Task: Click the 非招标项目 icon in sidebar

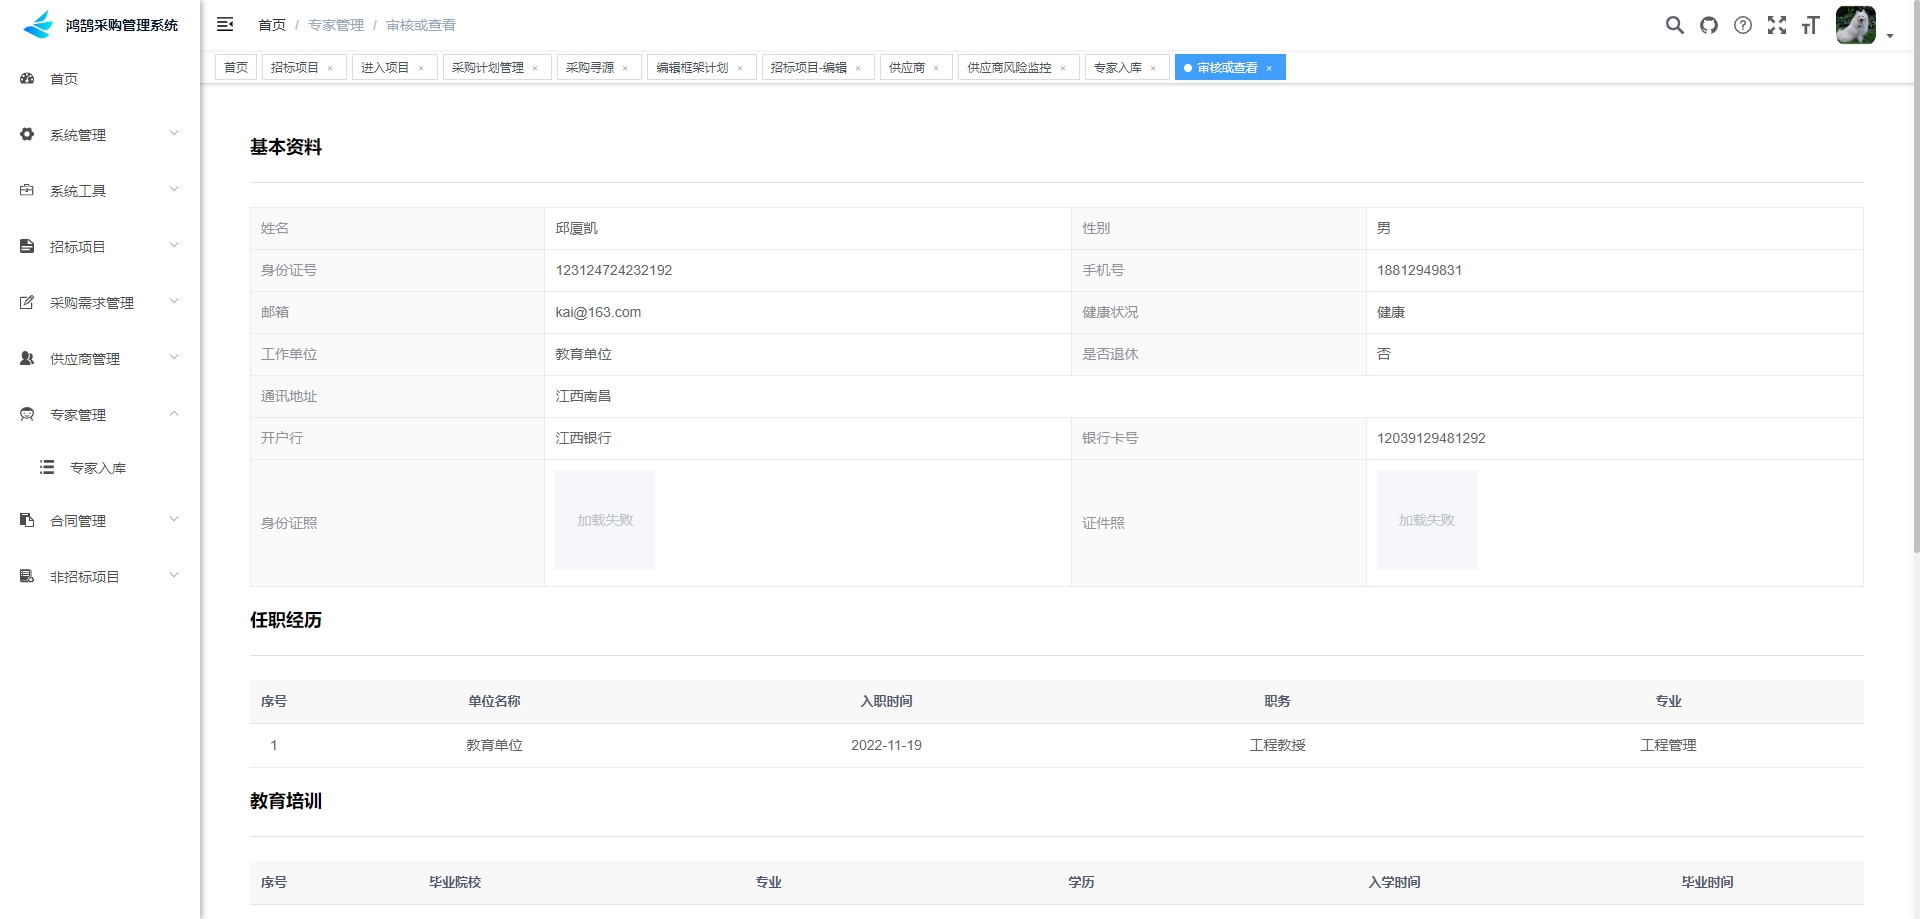Action: pyautogui.click(x=27, y=576)
